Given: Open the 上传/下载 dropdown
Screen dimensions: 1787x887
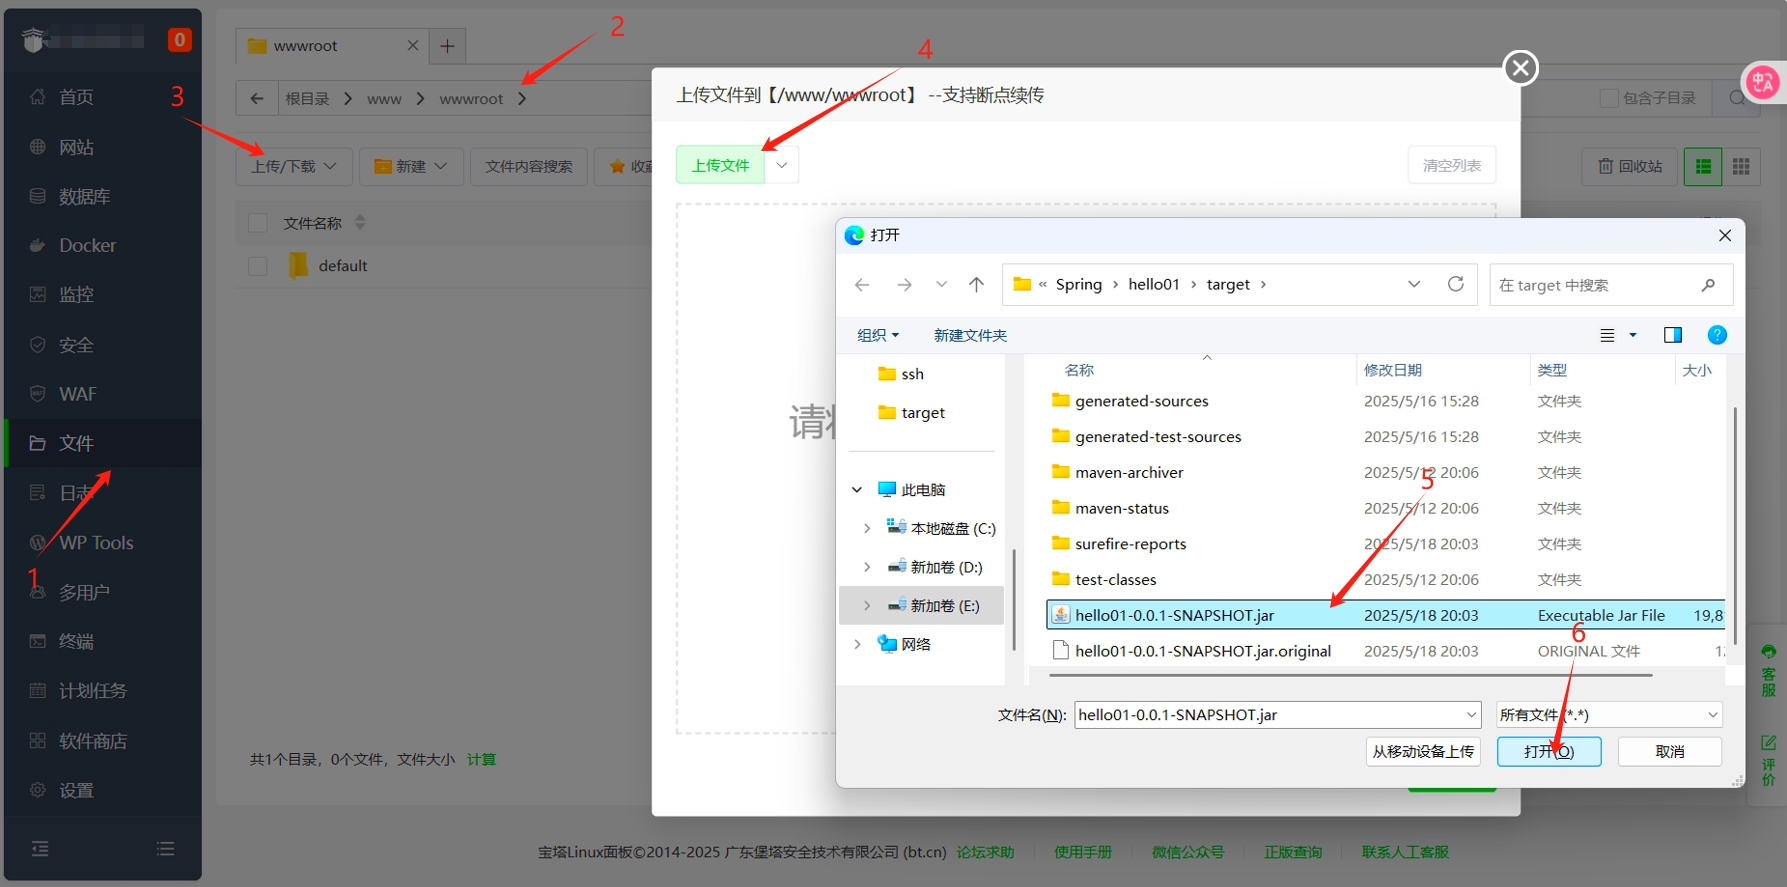Looking at the screenshot, I should point(294,166).
